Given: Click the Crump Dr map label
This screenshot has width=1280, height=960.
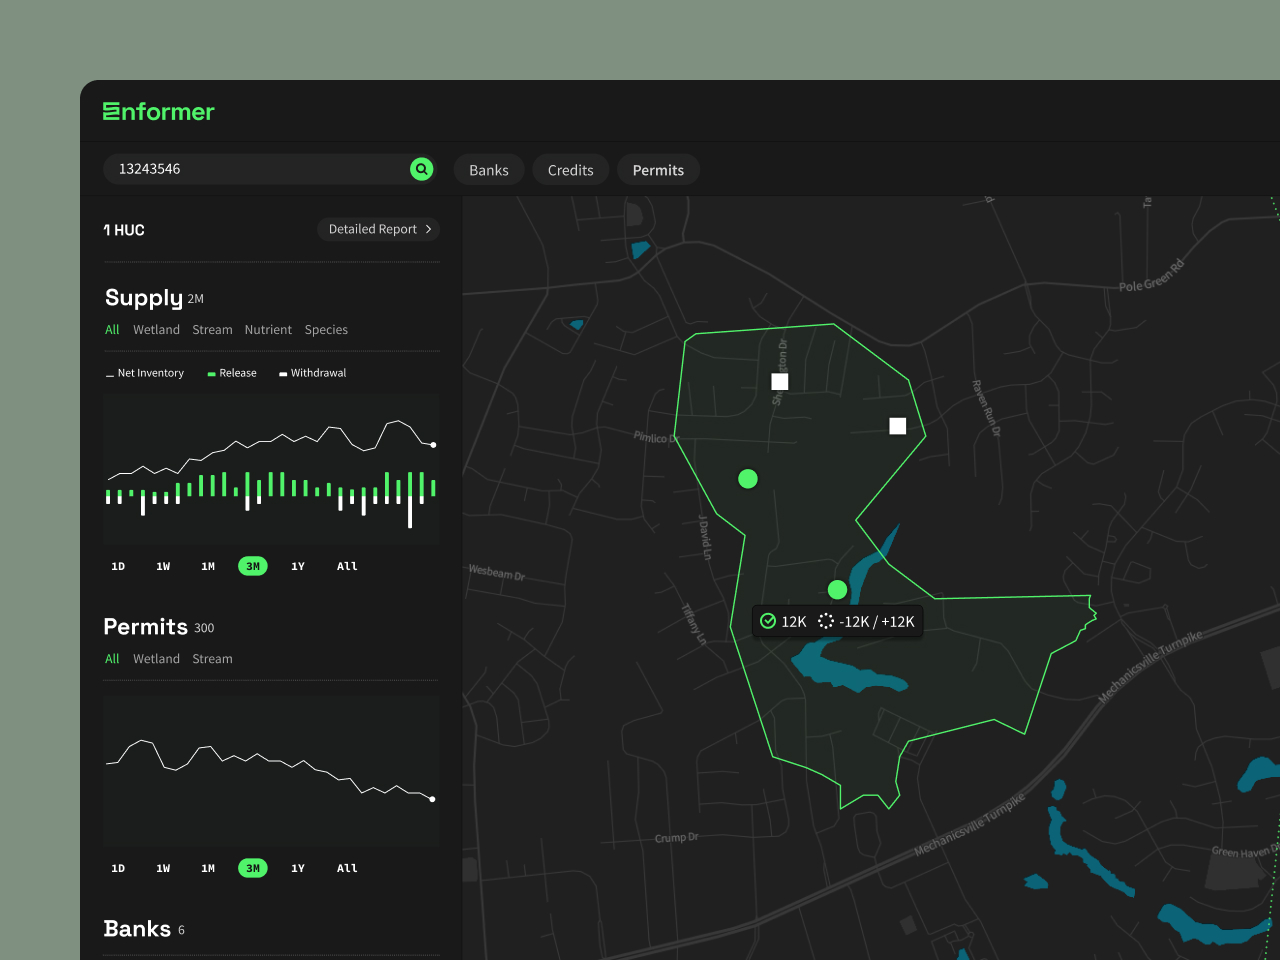Looking at the screenshot, I should (677, 837).
